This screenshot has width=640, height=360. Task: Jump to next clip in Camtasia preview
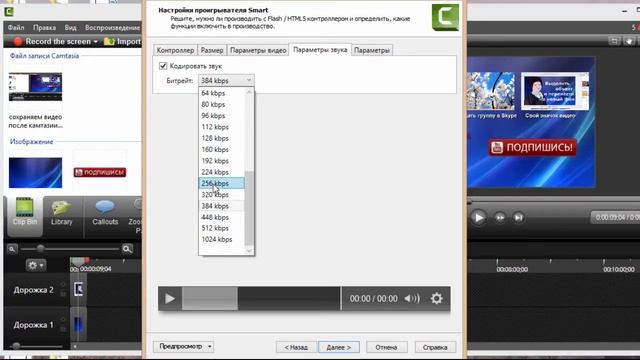(x=518, y=218)
